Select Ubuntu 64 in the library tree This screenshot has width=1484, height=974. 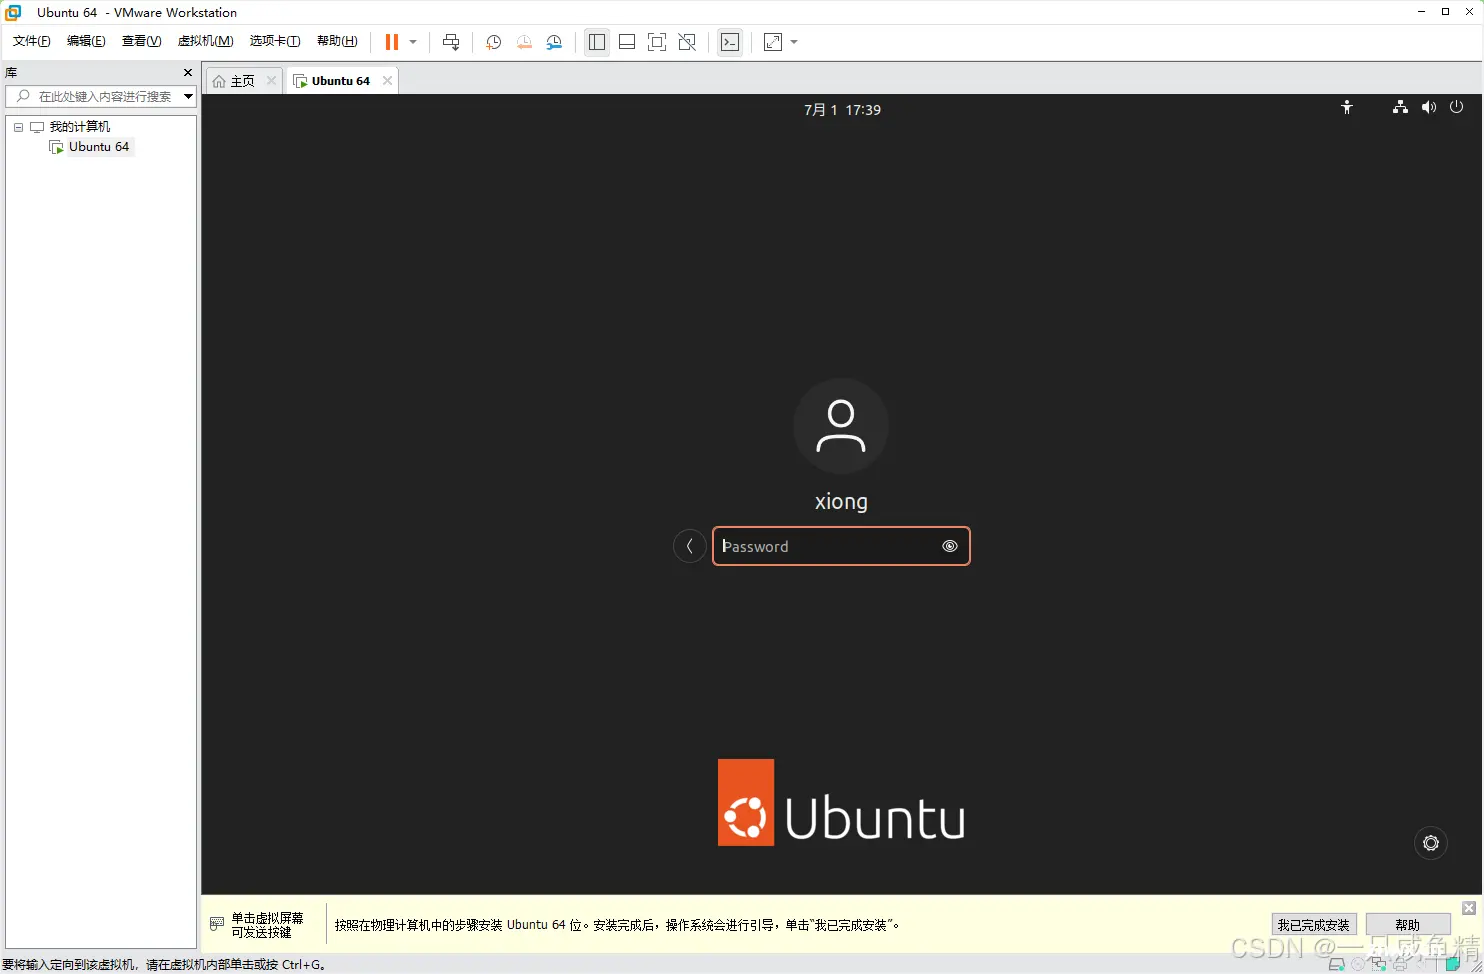pyautogui.click(x=99, y=147)
